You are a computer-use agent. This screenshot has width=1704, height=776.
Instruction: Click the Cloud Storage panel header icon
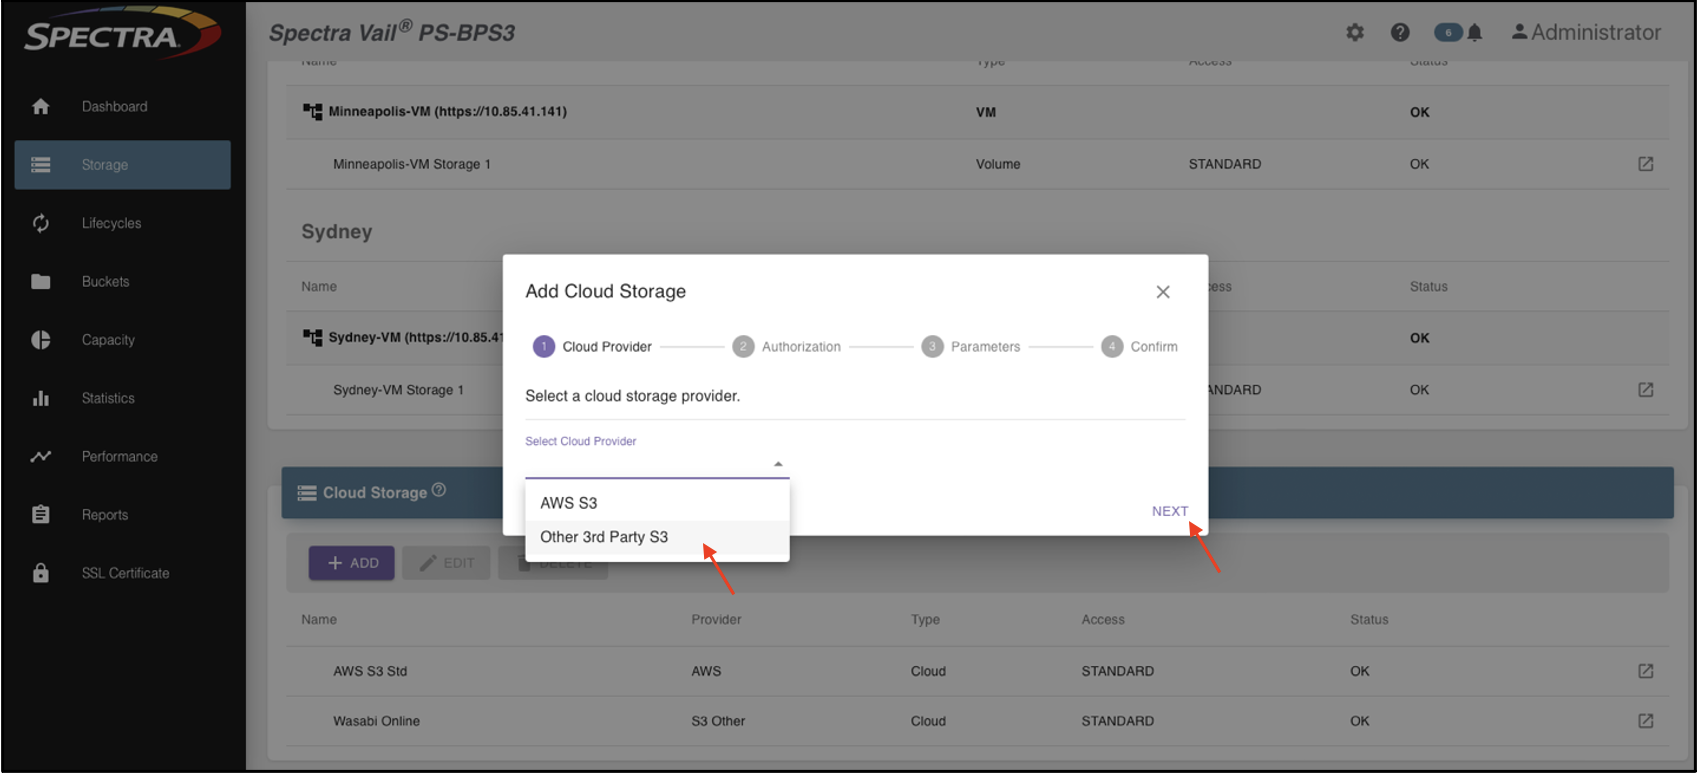pyautogui.click(x=307, y=493)
